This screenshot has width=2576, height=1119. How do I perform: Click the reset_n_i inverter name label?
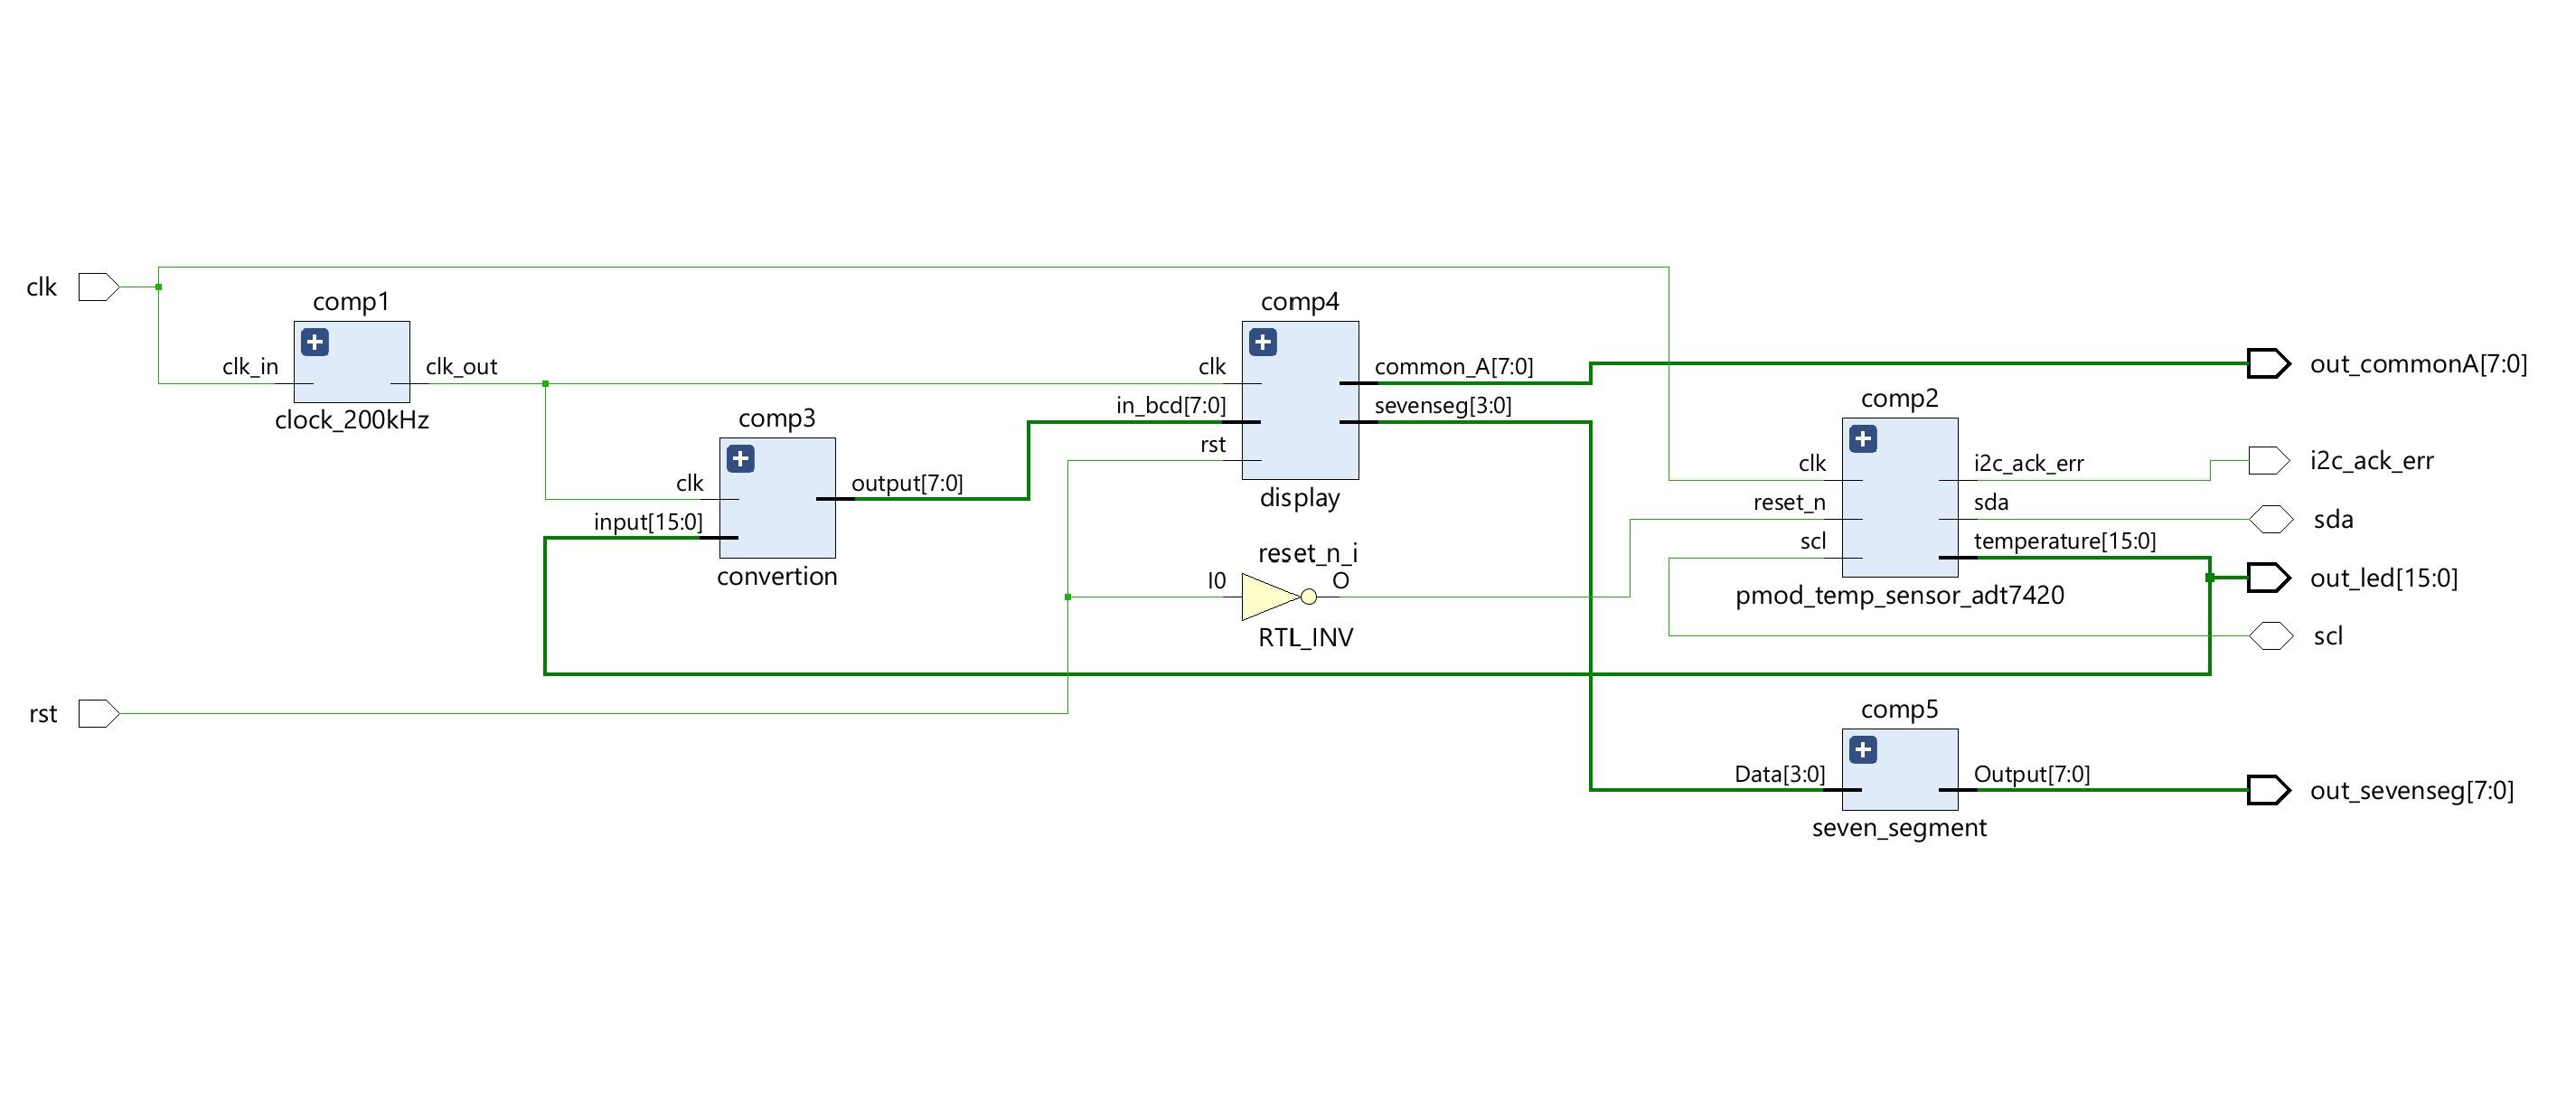(x=1308, y=553)
